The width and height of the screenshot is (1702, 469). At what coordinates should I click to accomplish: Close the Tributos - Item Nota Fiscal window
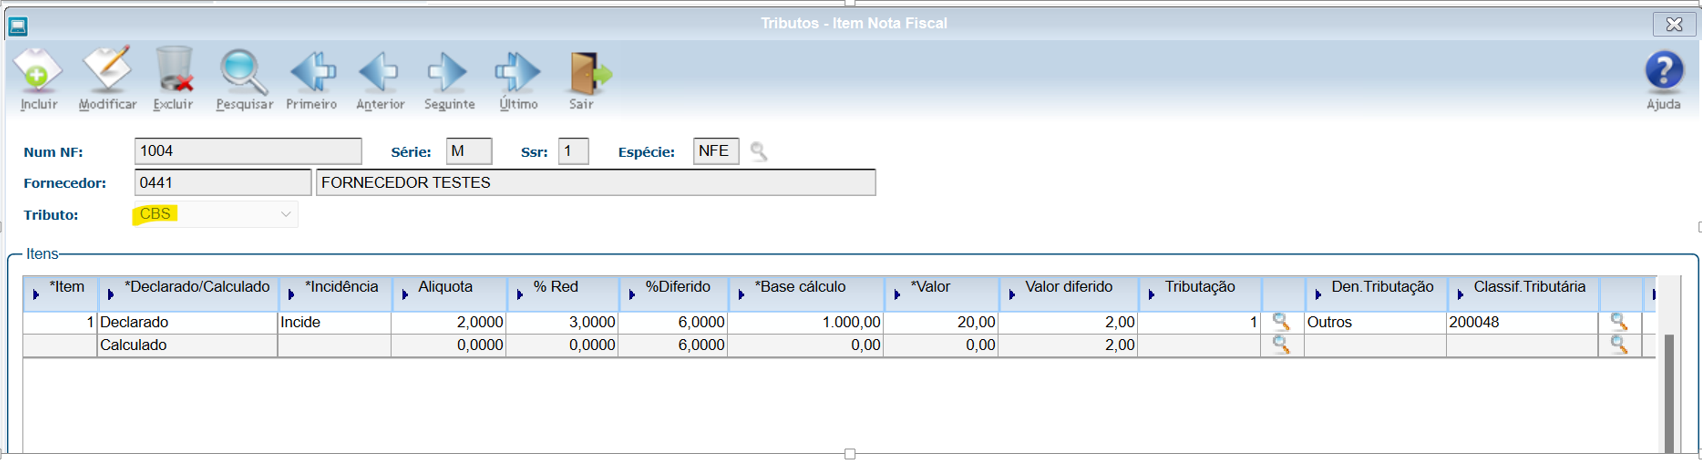[x=1674, y=24]
